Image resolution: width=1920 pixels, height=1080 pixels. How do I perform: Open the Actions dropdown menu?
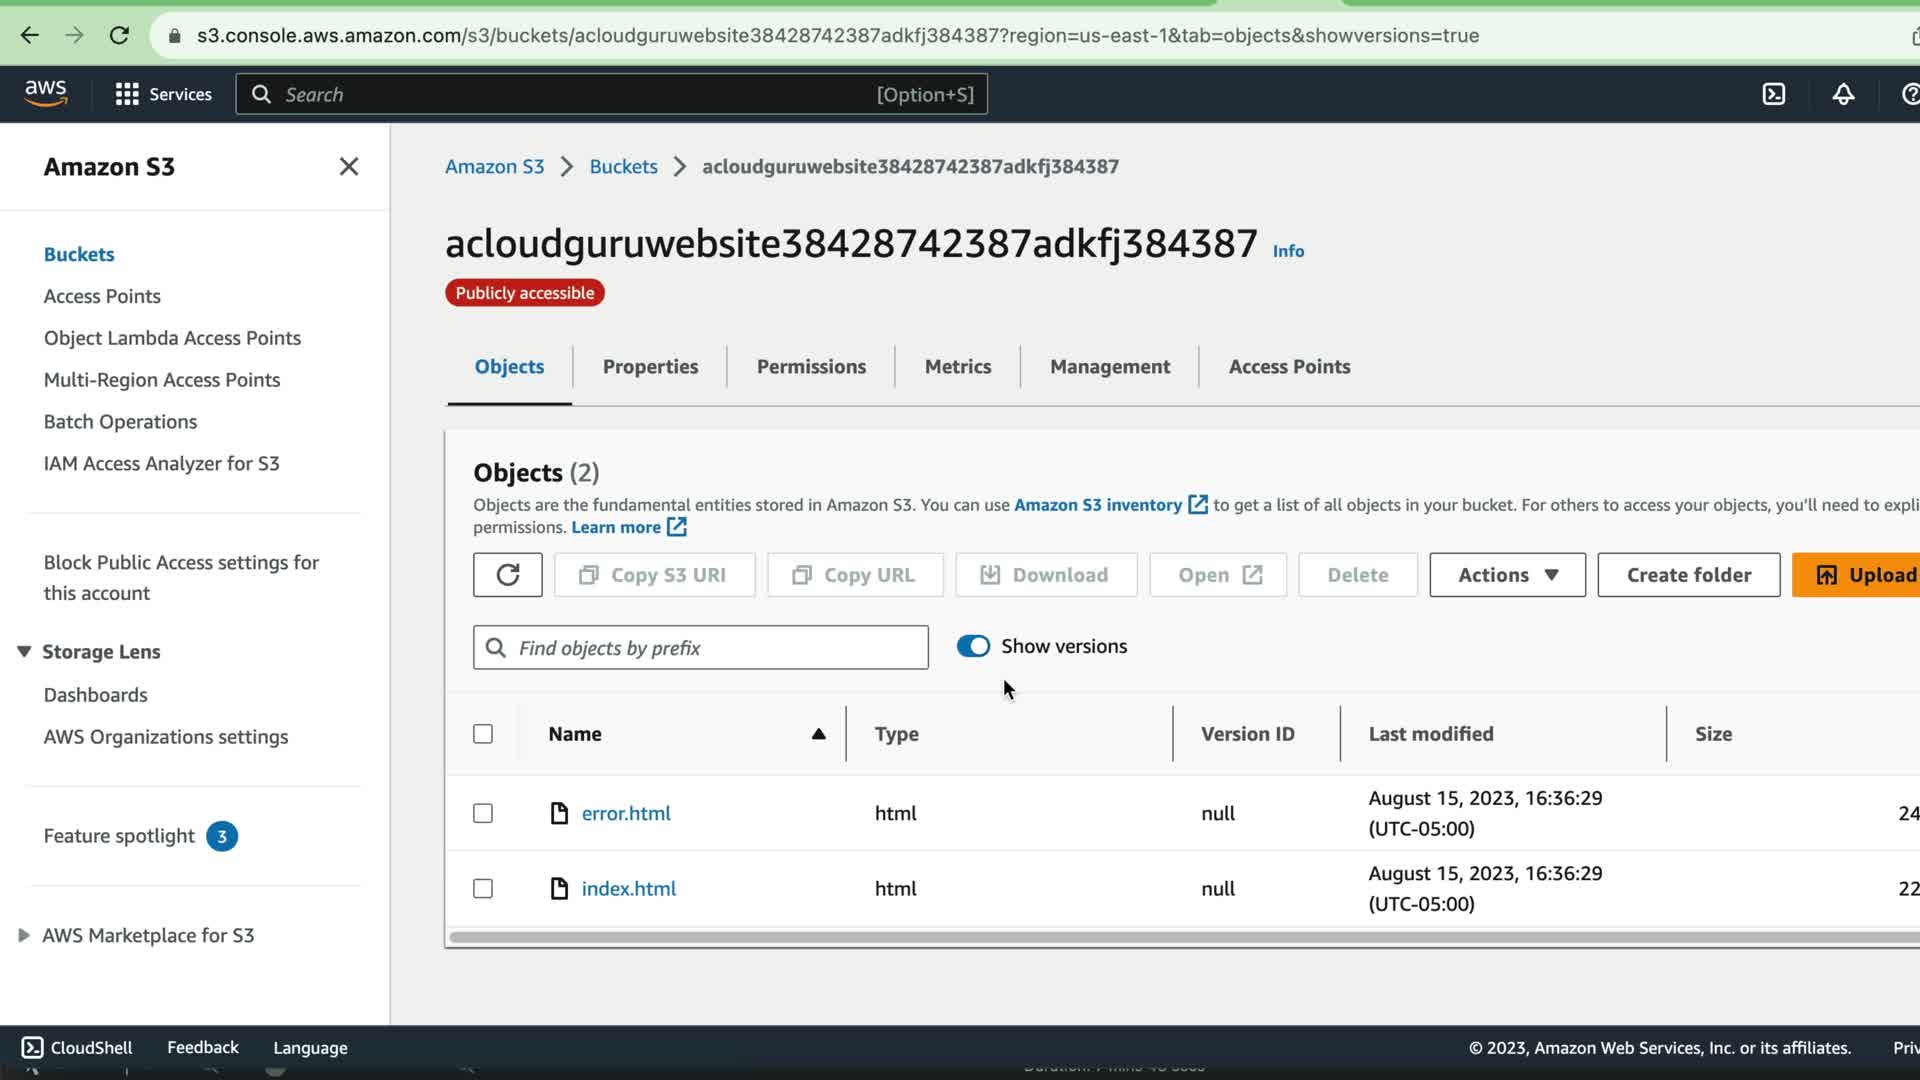point(1507,575)
